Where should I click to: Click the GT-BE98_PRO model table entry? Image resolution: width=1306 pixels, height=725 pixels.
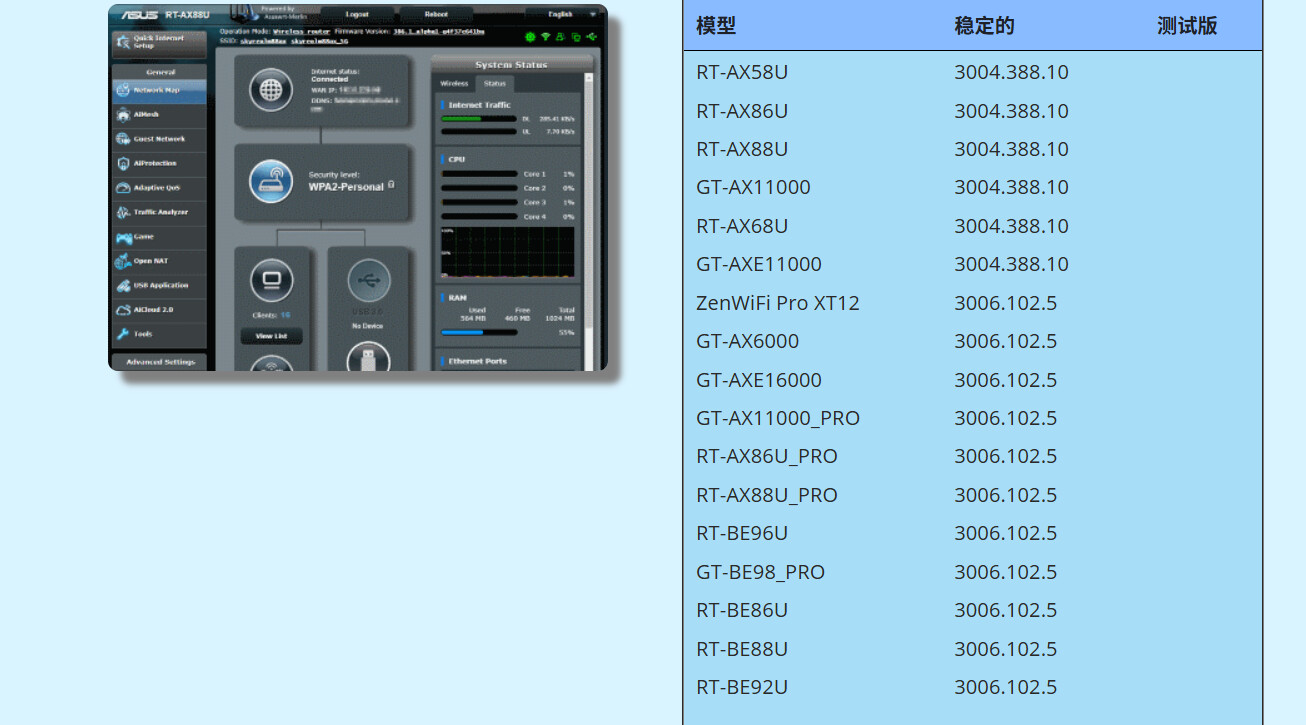point(760,572)
